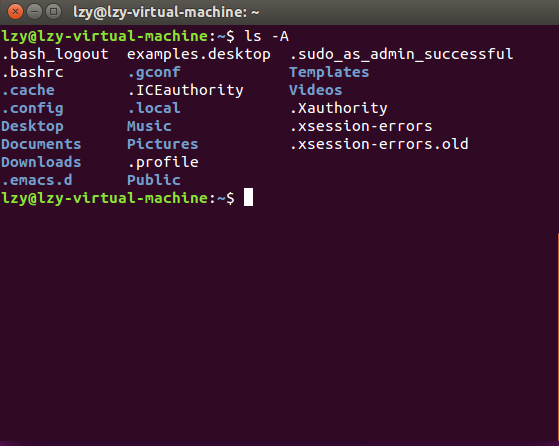Select the .sudo_as_admin_successful text
This screenshot has width=559, height=446.
point(401,54)
